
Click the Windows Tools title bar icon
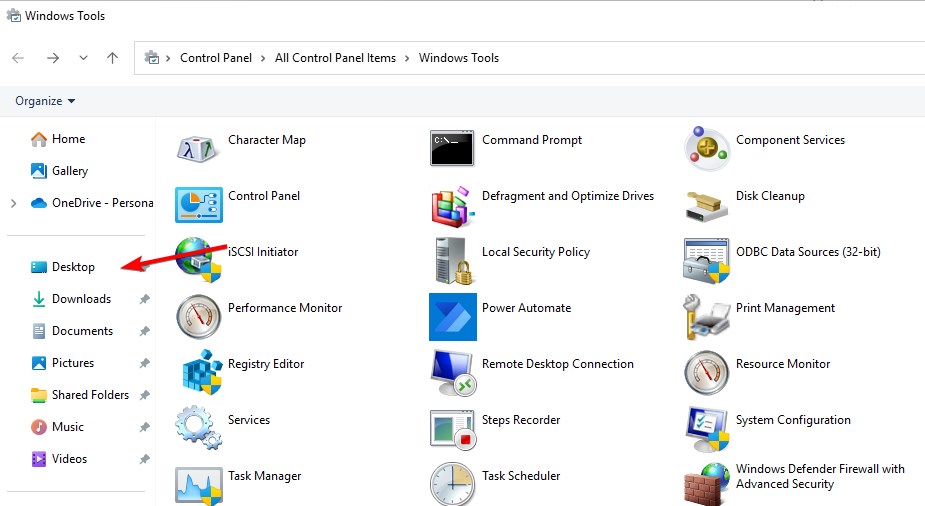tap(14, 15)
